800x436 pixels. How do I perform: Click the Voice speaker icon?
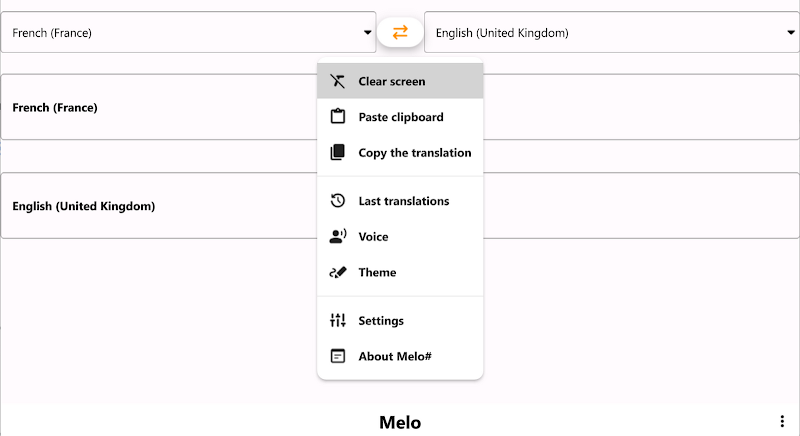(338, 237)
